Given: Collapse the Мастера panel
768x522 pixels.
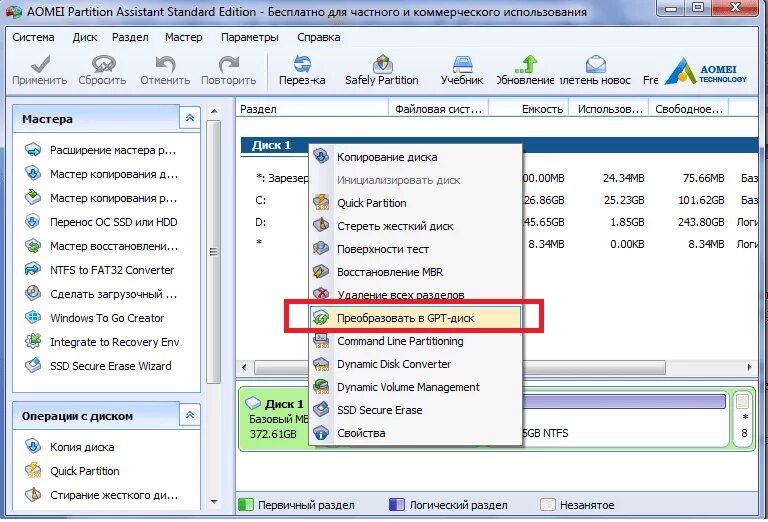Looking at the screenshot, I should 190,118.
